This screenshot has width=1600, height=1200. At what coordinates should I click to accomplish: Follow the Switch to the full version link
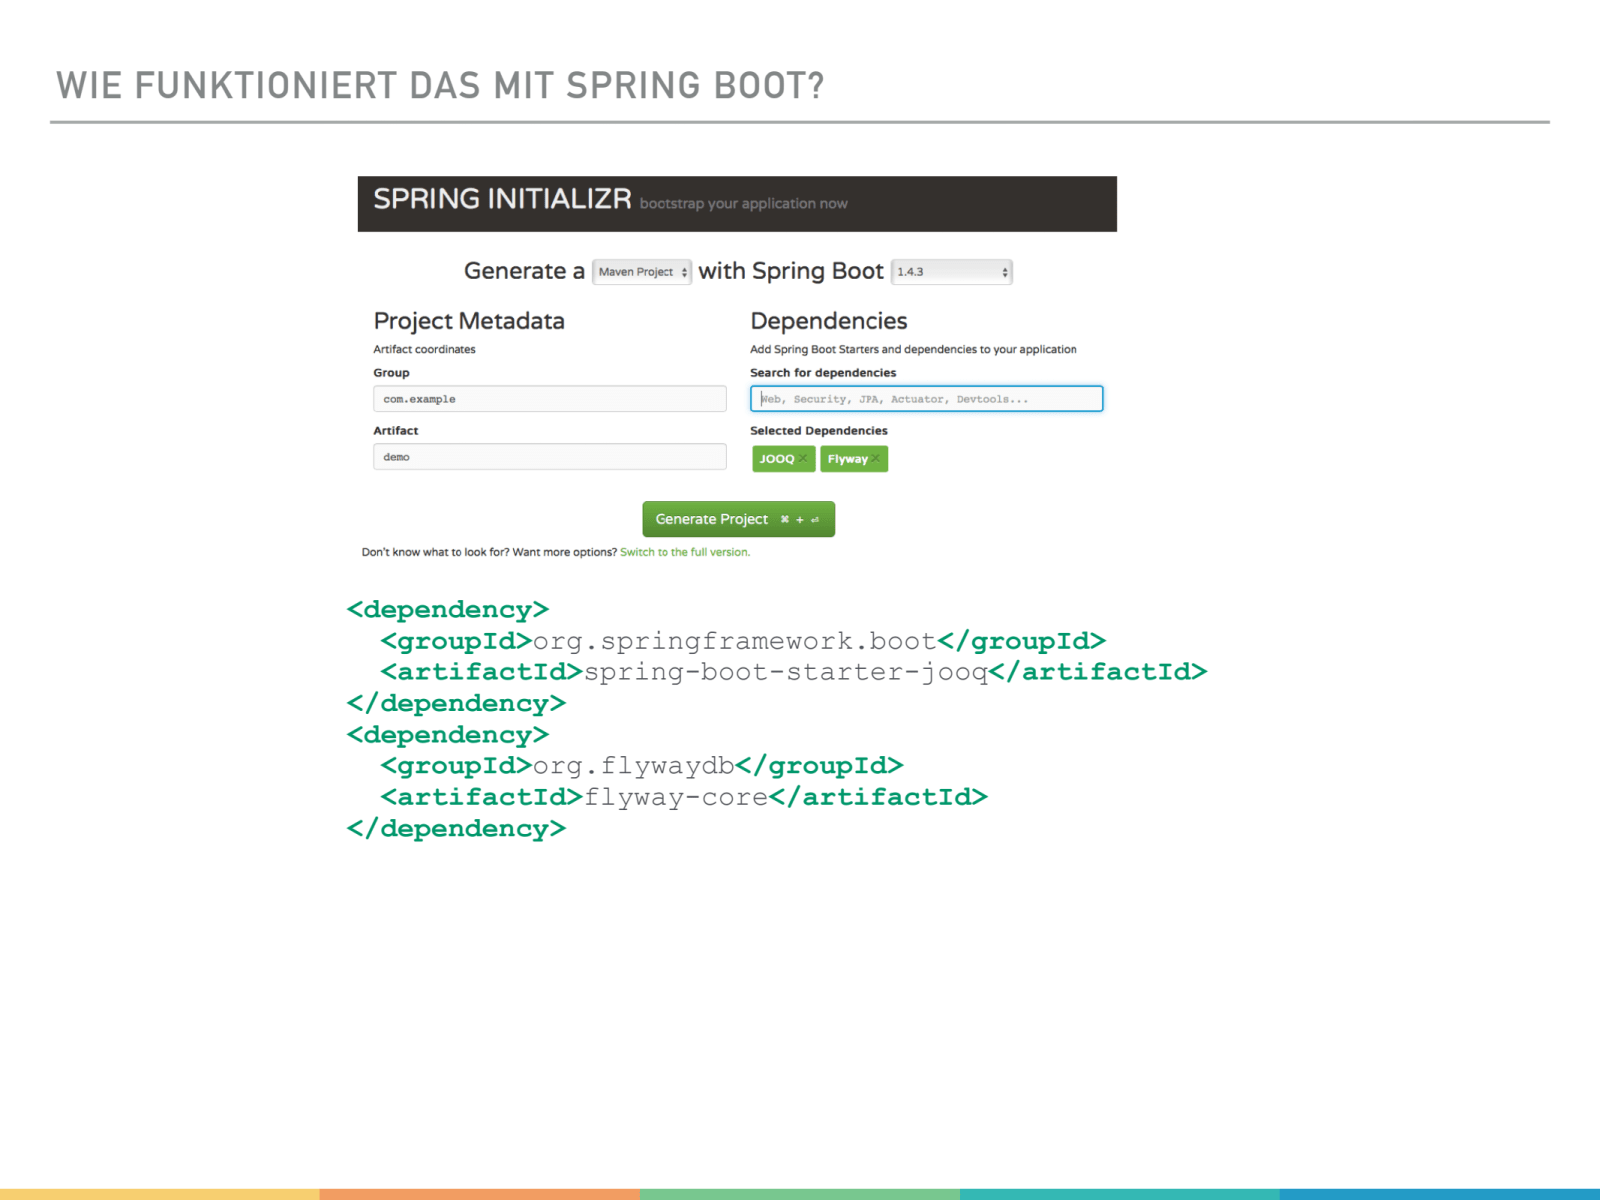(685, 552)
